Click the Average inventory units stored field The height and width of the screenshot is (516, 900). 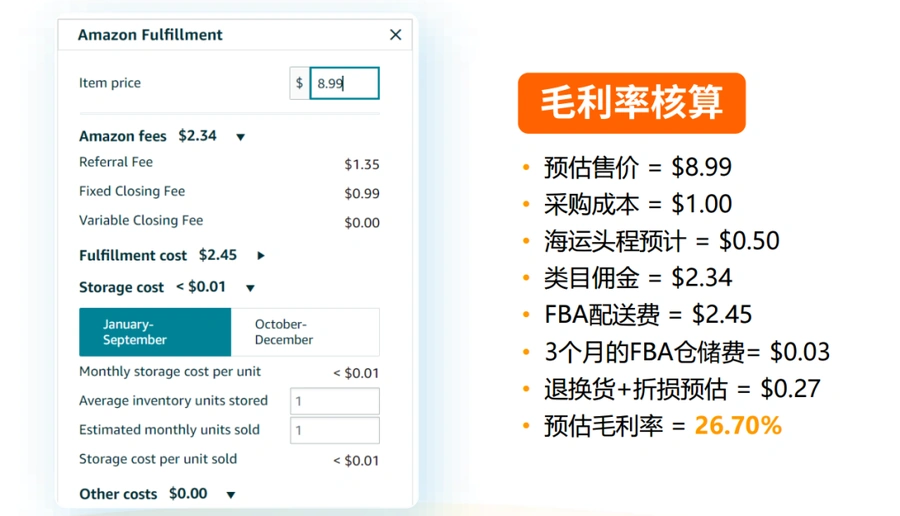[x=335, y=401]
